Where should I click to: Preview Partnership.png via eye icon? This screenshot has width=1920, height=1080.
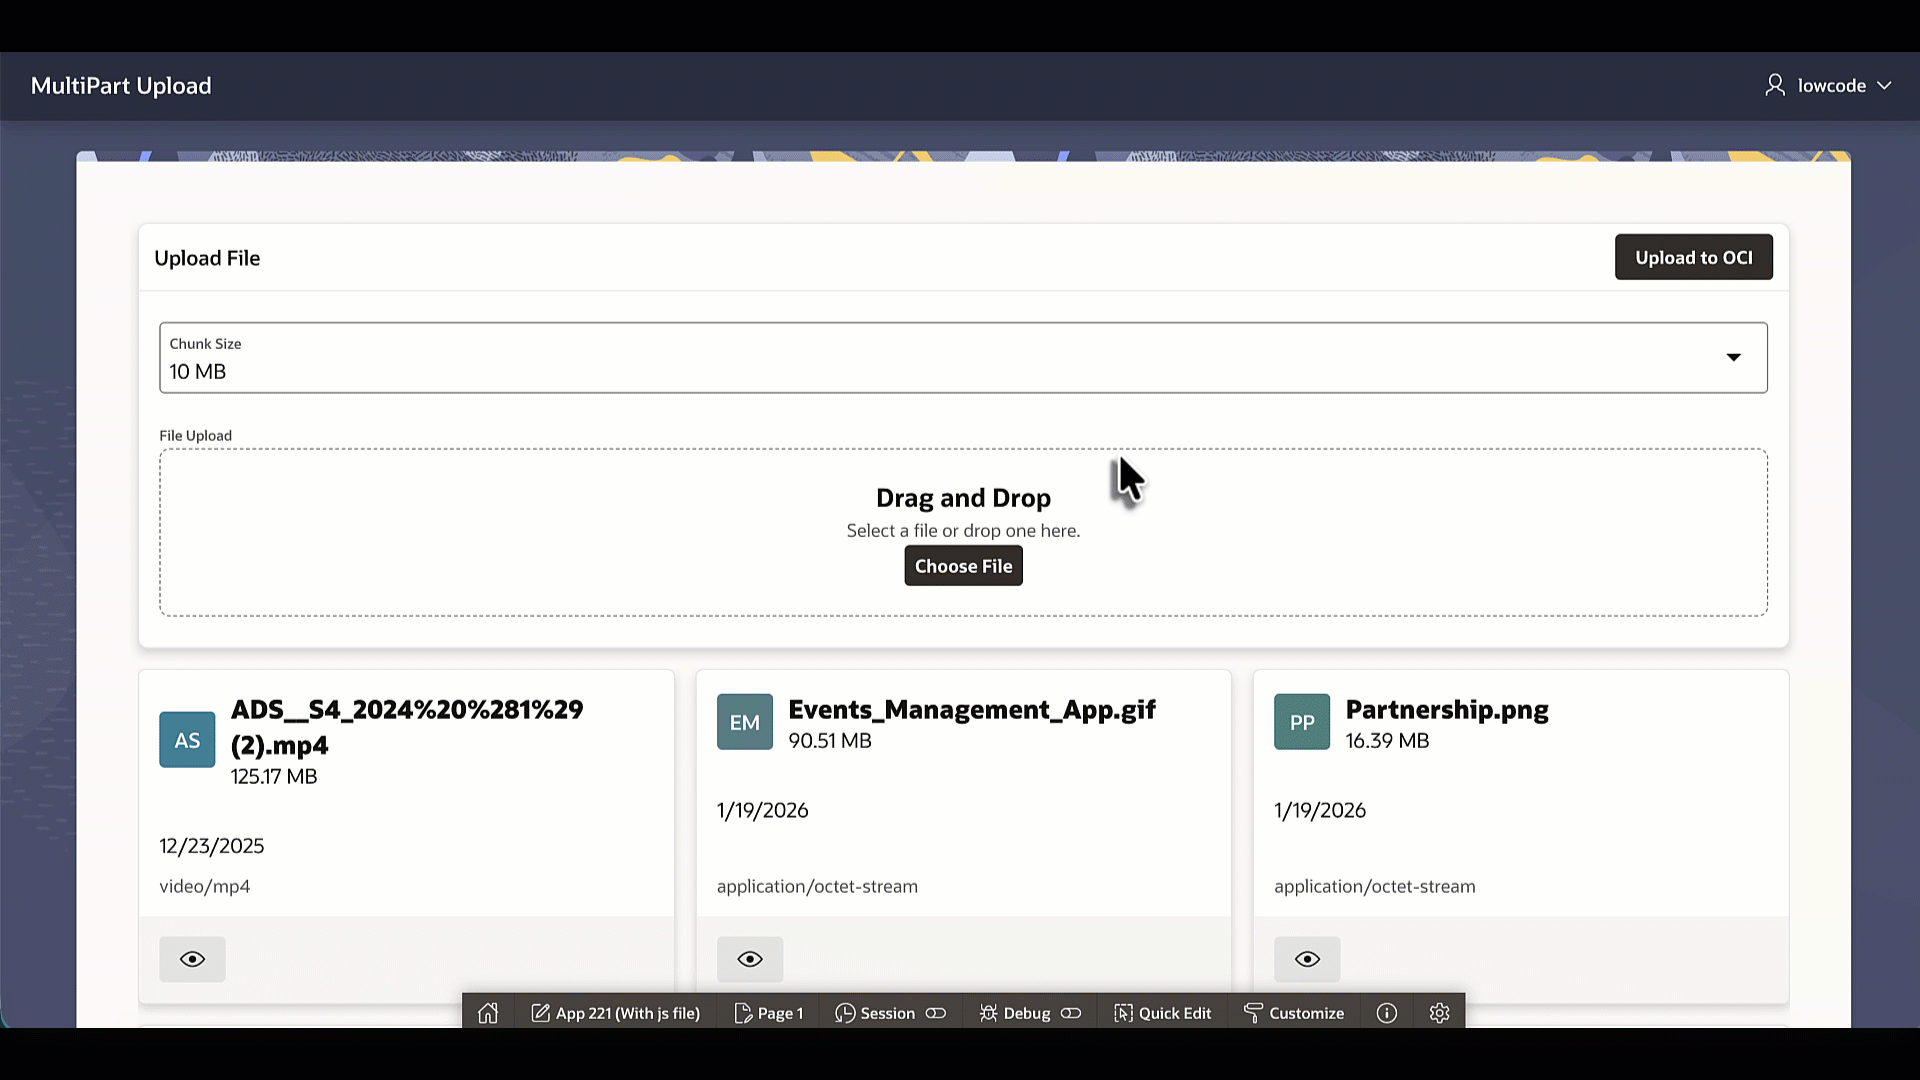click(1307, 959)
